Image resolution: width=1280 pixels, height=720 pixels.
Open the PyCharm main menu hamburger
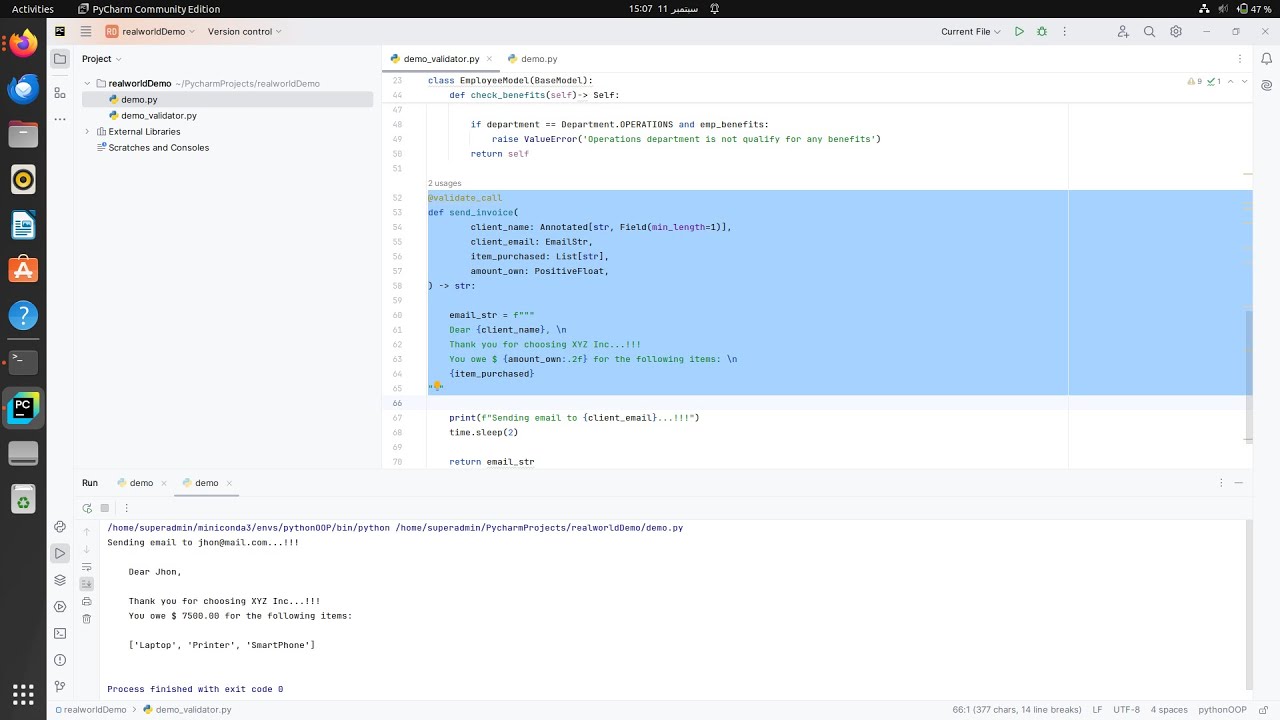click(86, 32)
